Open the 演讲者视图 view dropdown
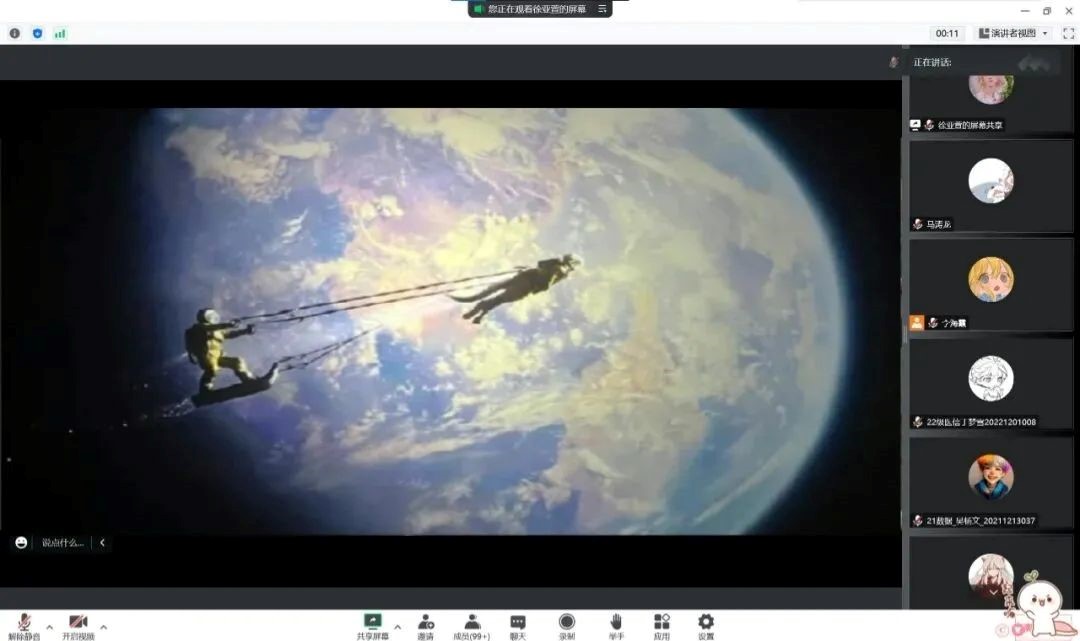The height and width of the screenshot is (641, 1080). pyautogui.click(x=1013, y=33)
